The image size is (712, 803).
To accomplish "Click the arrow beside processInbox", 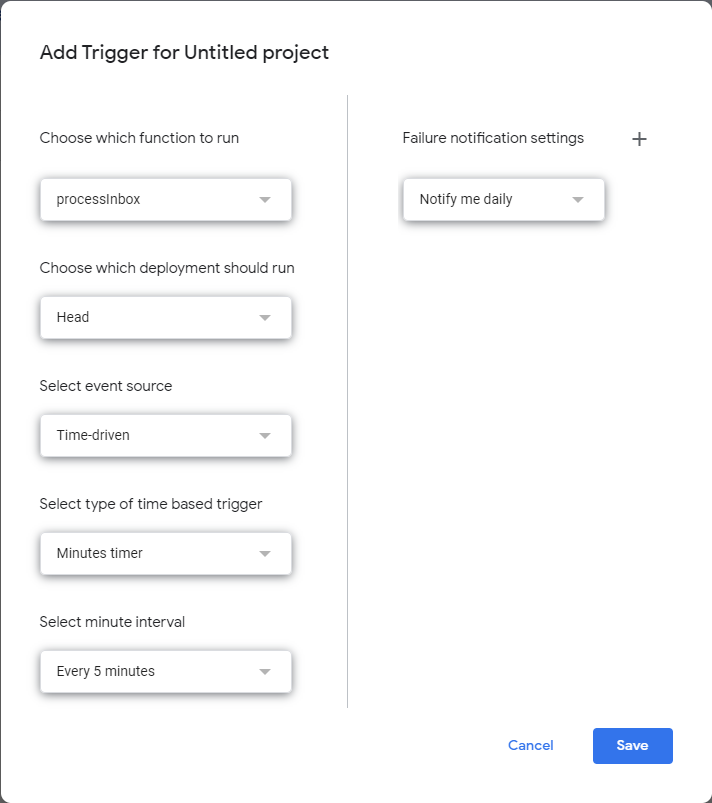I will click(x=265, y=200).
